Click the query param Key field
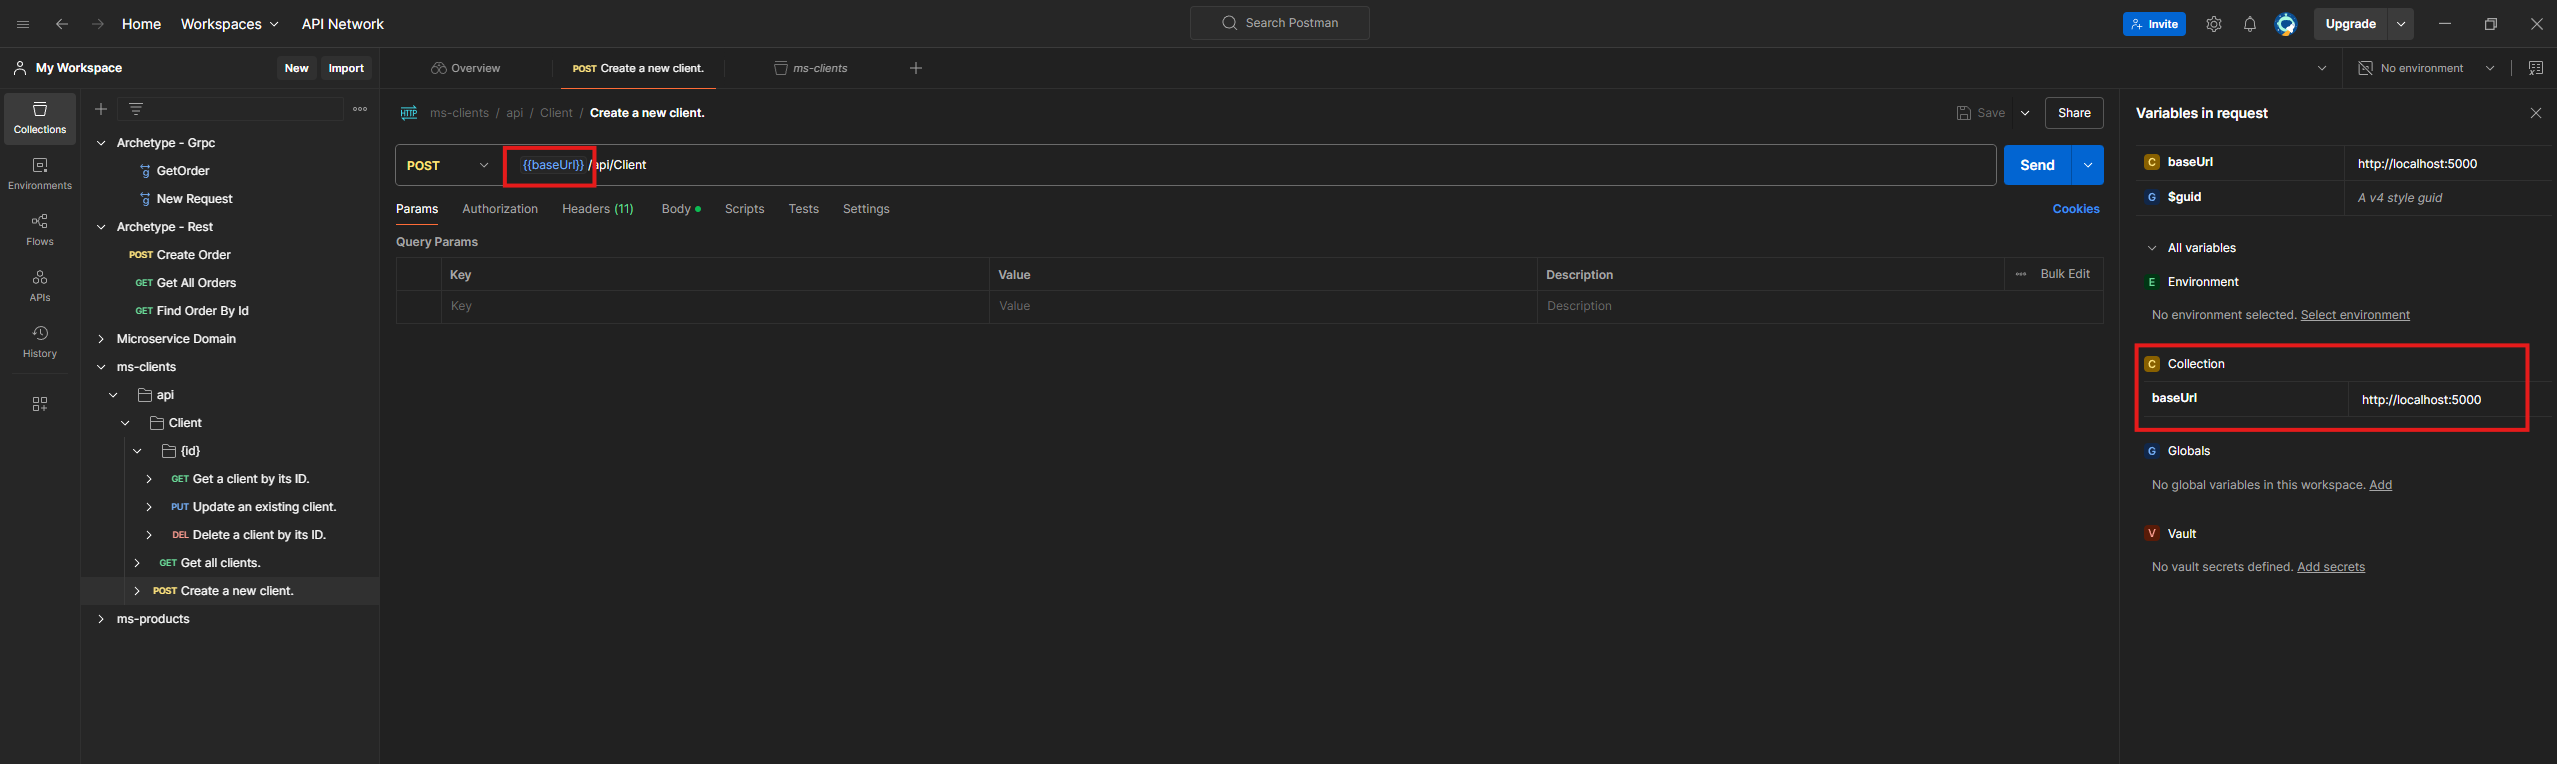 click(x=715, y=306)
